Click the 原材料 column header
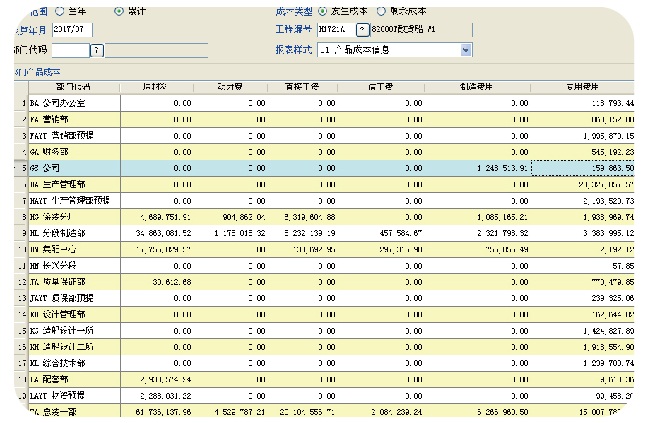The image size is (650, 423). click(156, 87)
